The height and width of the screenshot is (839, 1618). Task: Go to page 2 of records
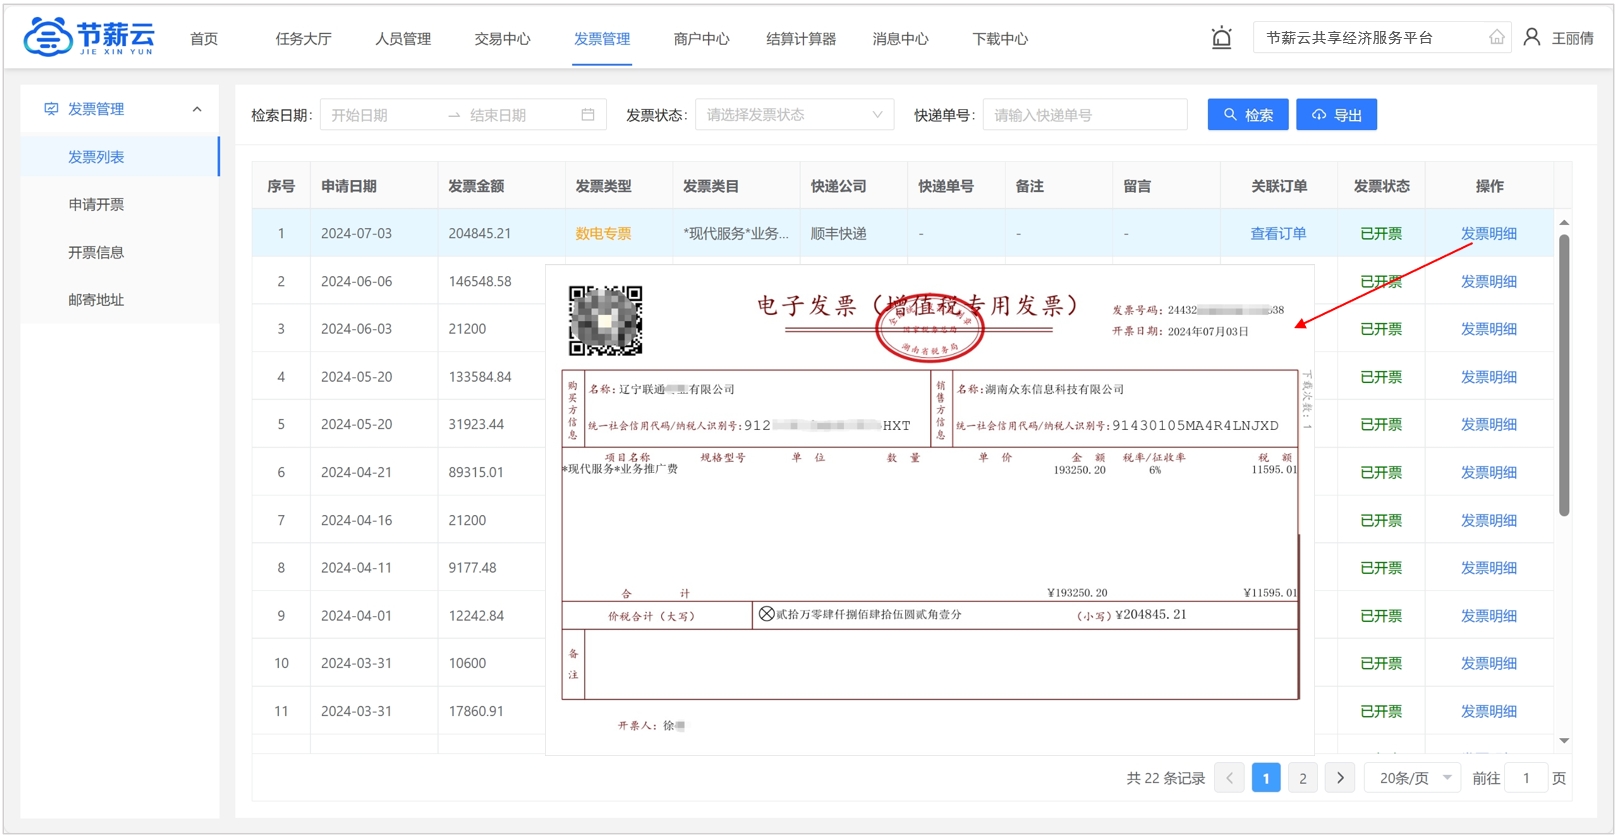tap(1302, 778)
